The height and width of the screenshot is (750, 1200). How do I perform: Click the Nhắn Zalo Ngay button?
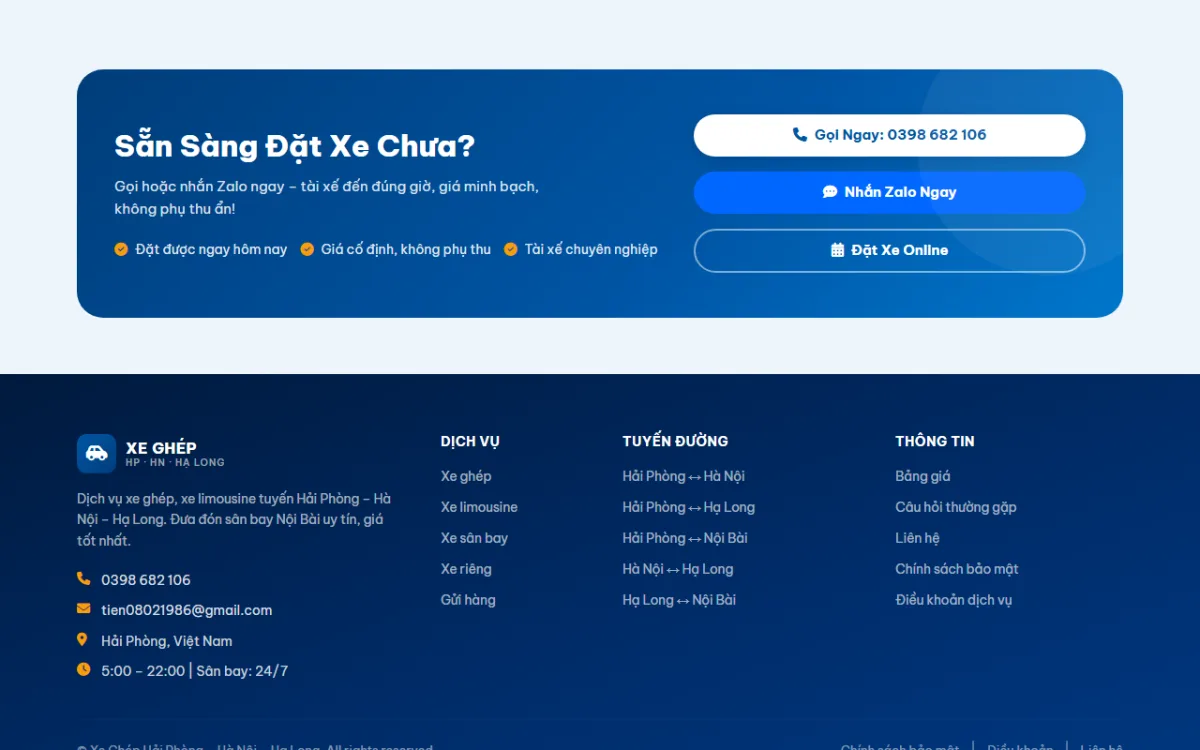pyautogui.click(x=889, y=192)
